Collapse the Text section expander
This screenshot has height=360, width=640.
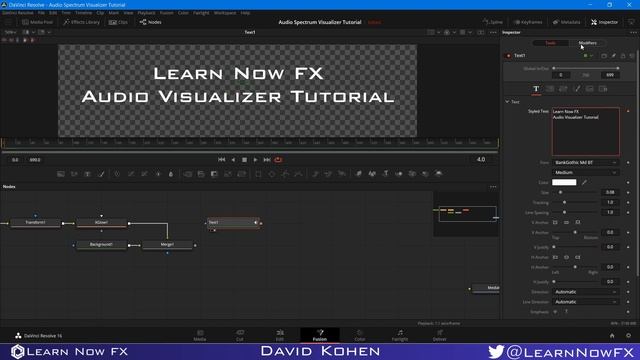click(507, 102)
